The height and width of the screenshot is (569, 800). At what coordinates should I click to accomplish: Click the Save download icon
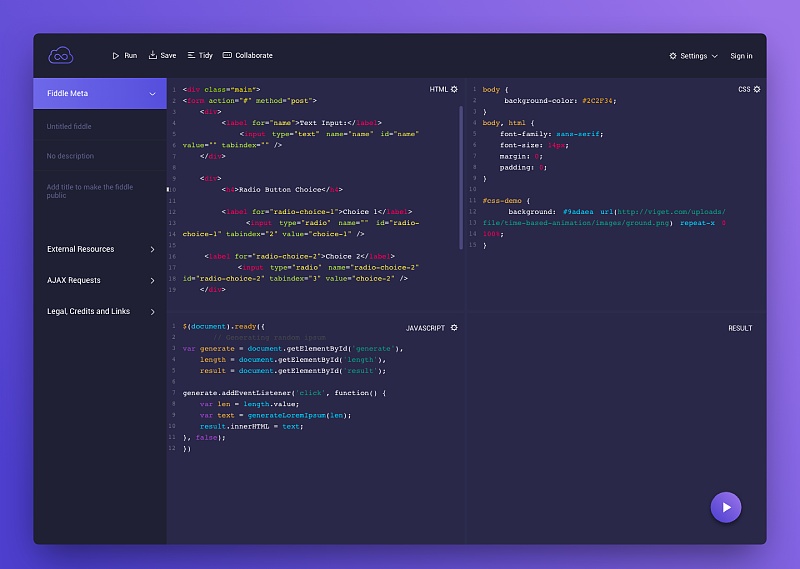153,55
